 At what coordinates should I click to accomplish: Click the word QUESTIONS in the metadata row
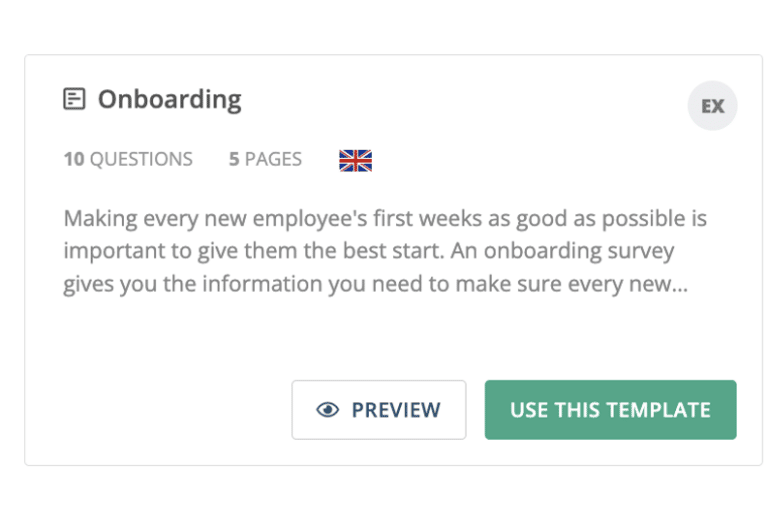pyautogui.click(x=142, y=159)
